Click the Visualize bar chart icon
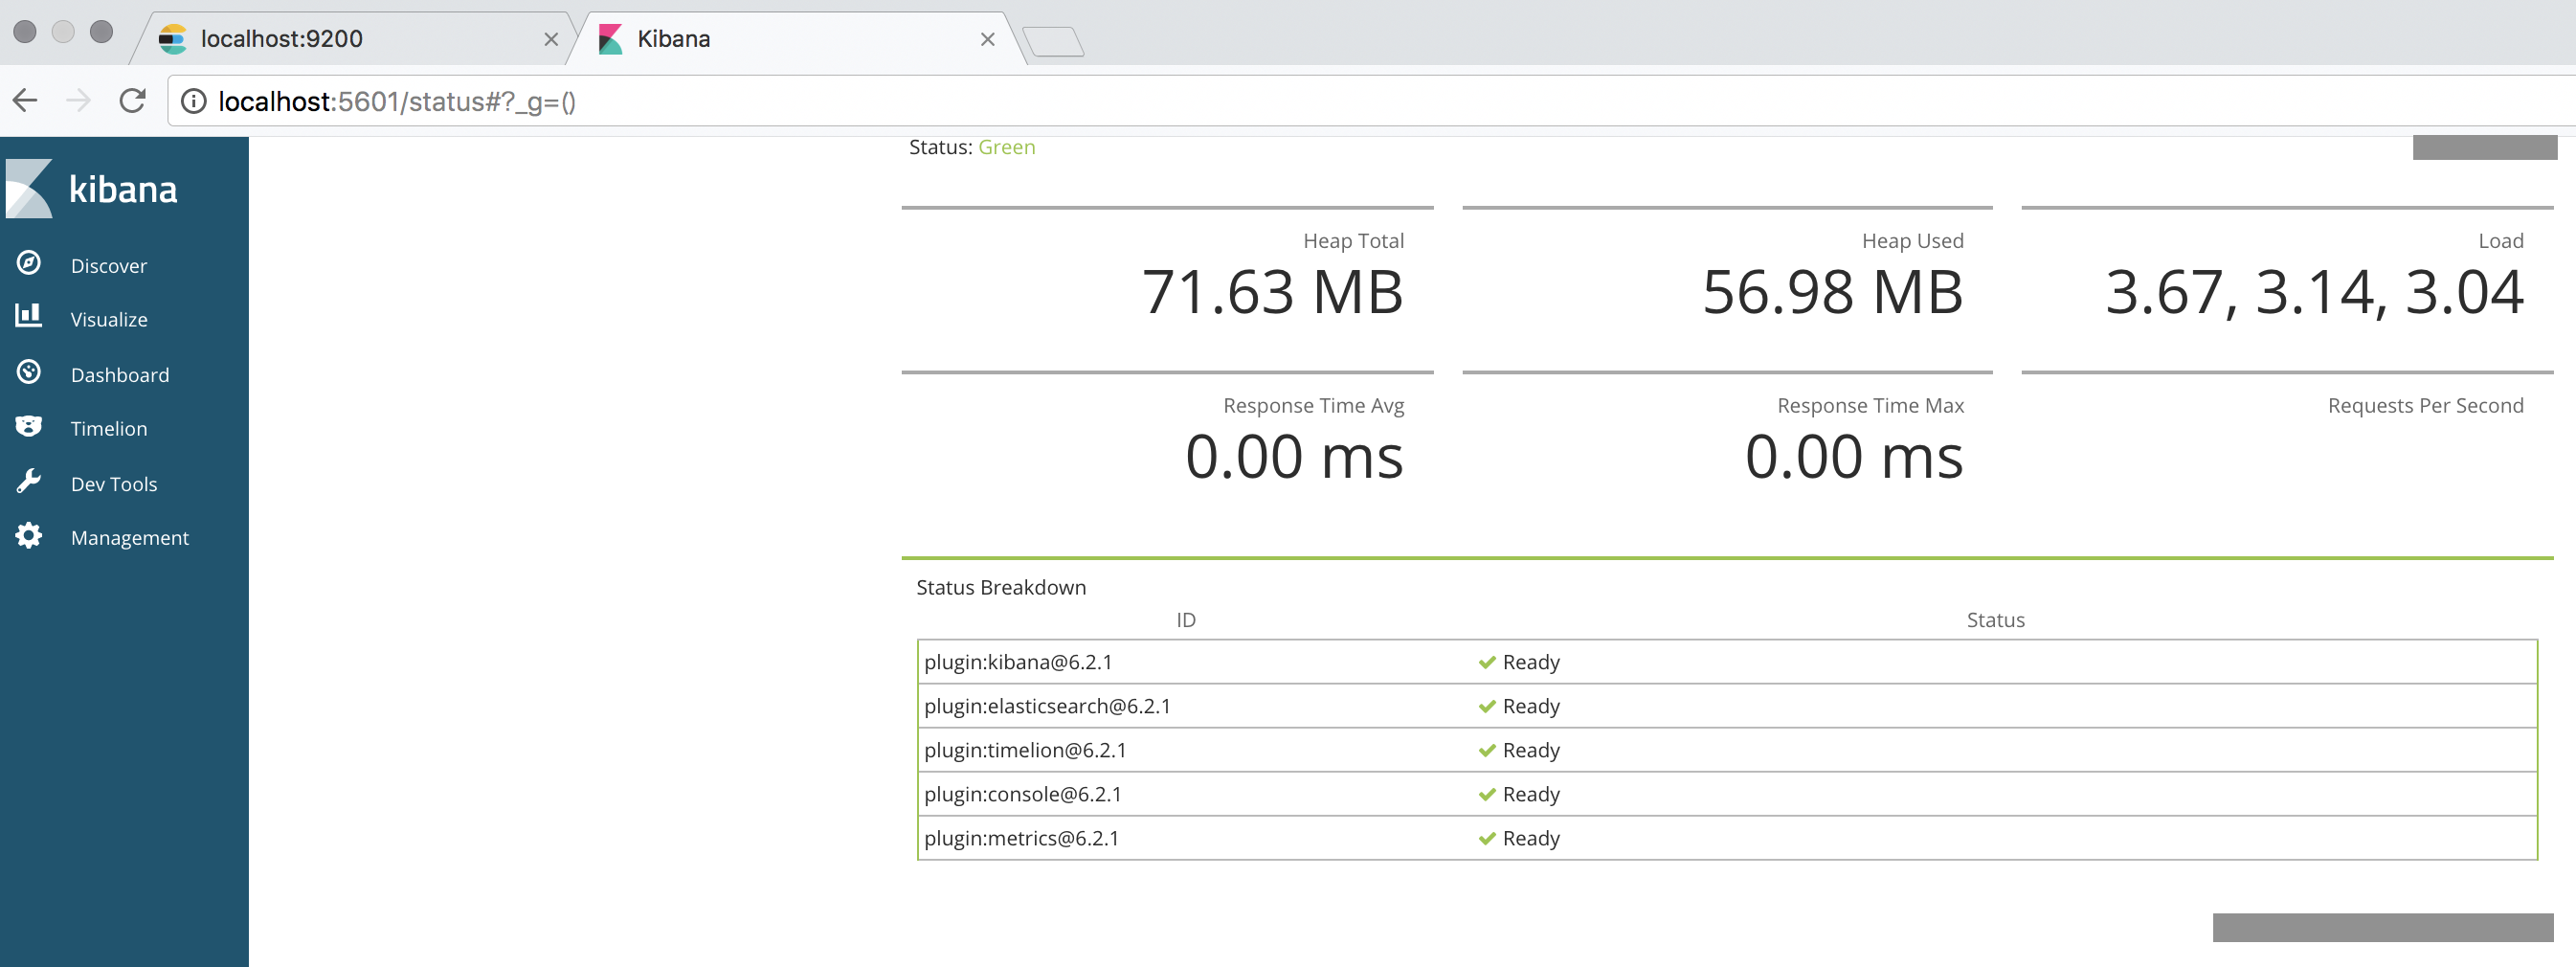The height and width of the screenshot is (967, 2576). pos(29,316)
